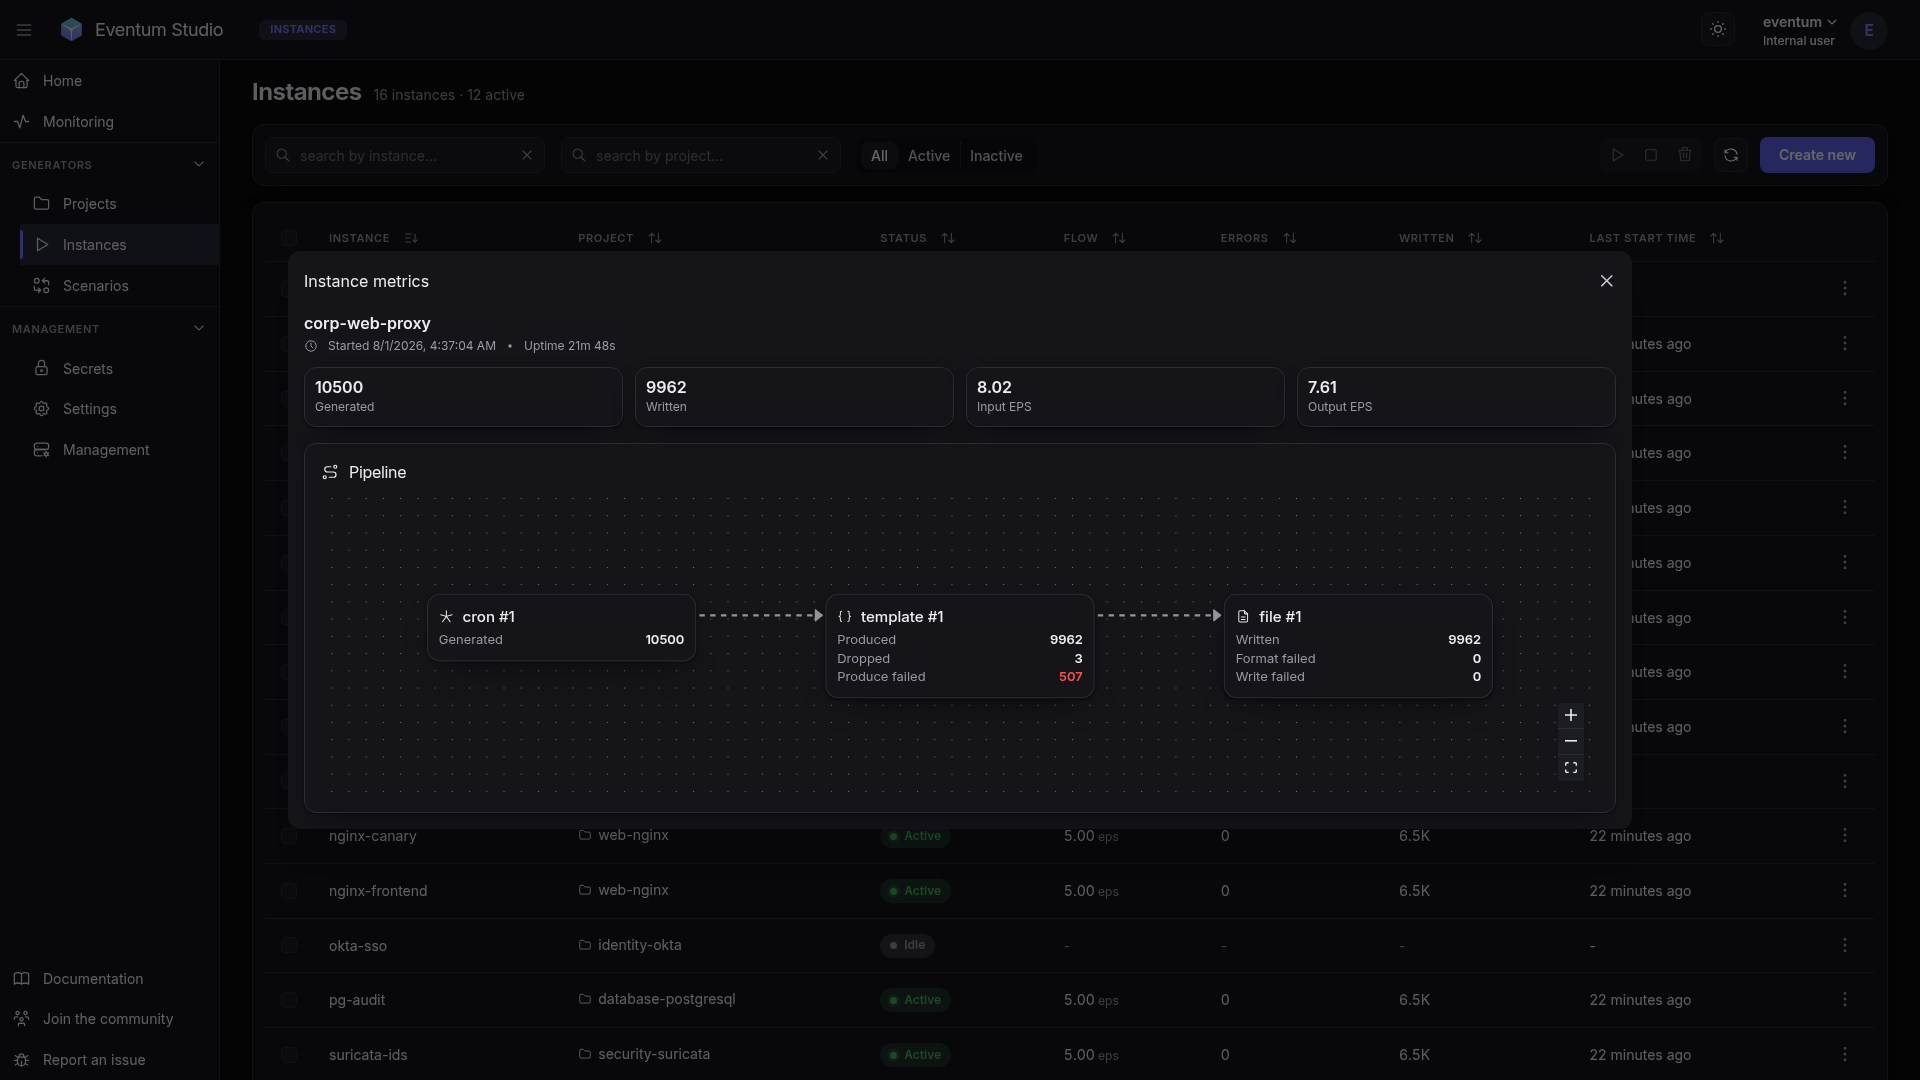Toggle the light/dark theme icon
The height and width of the screenshot is (1080, 1920).
[1717, 30]
